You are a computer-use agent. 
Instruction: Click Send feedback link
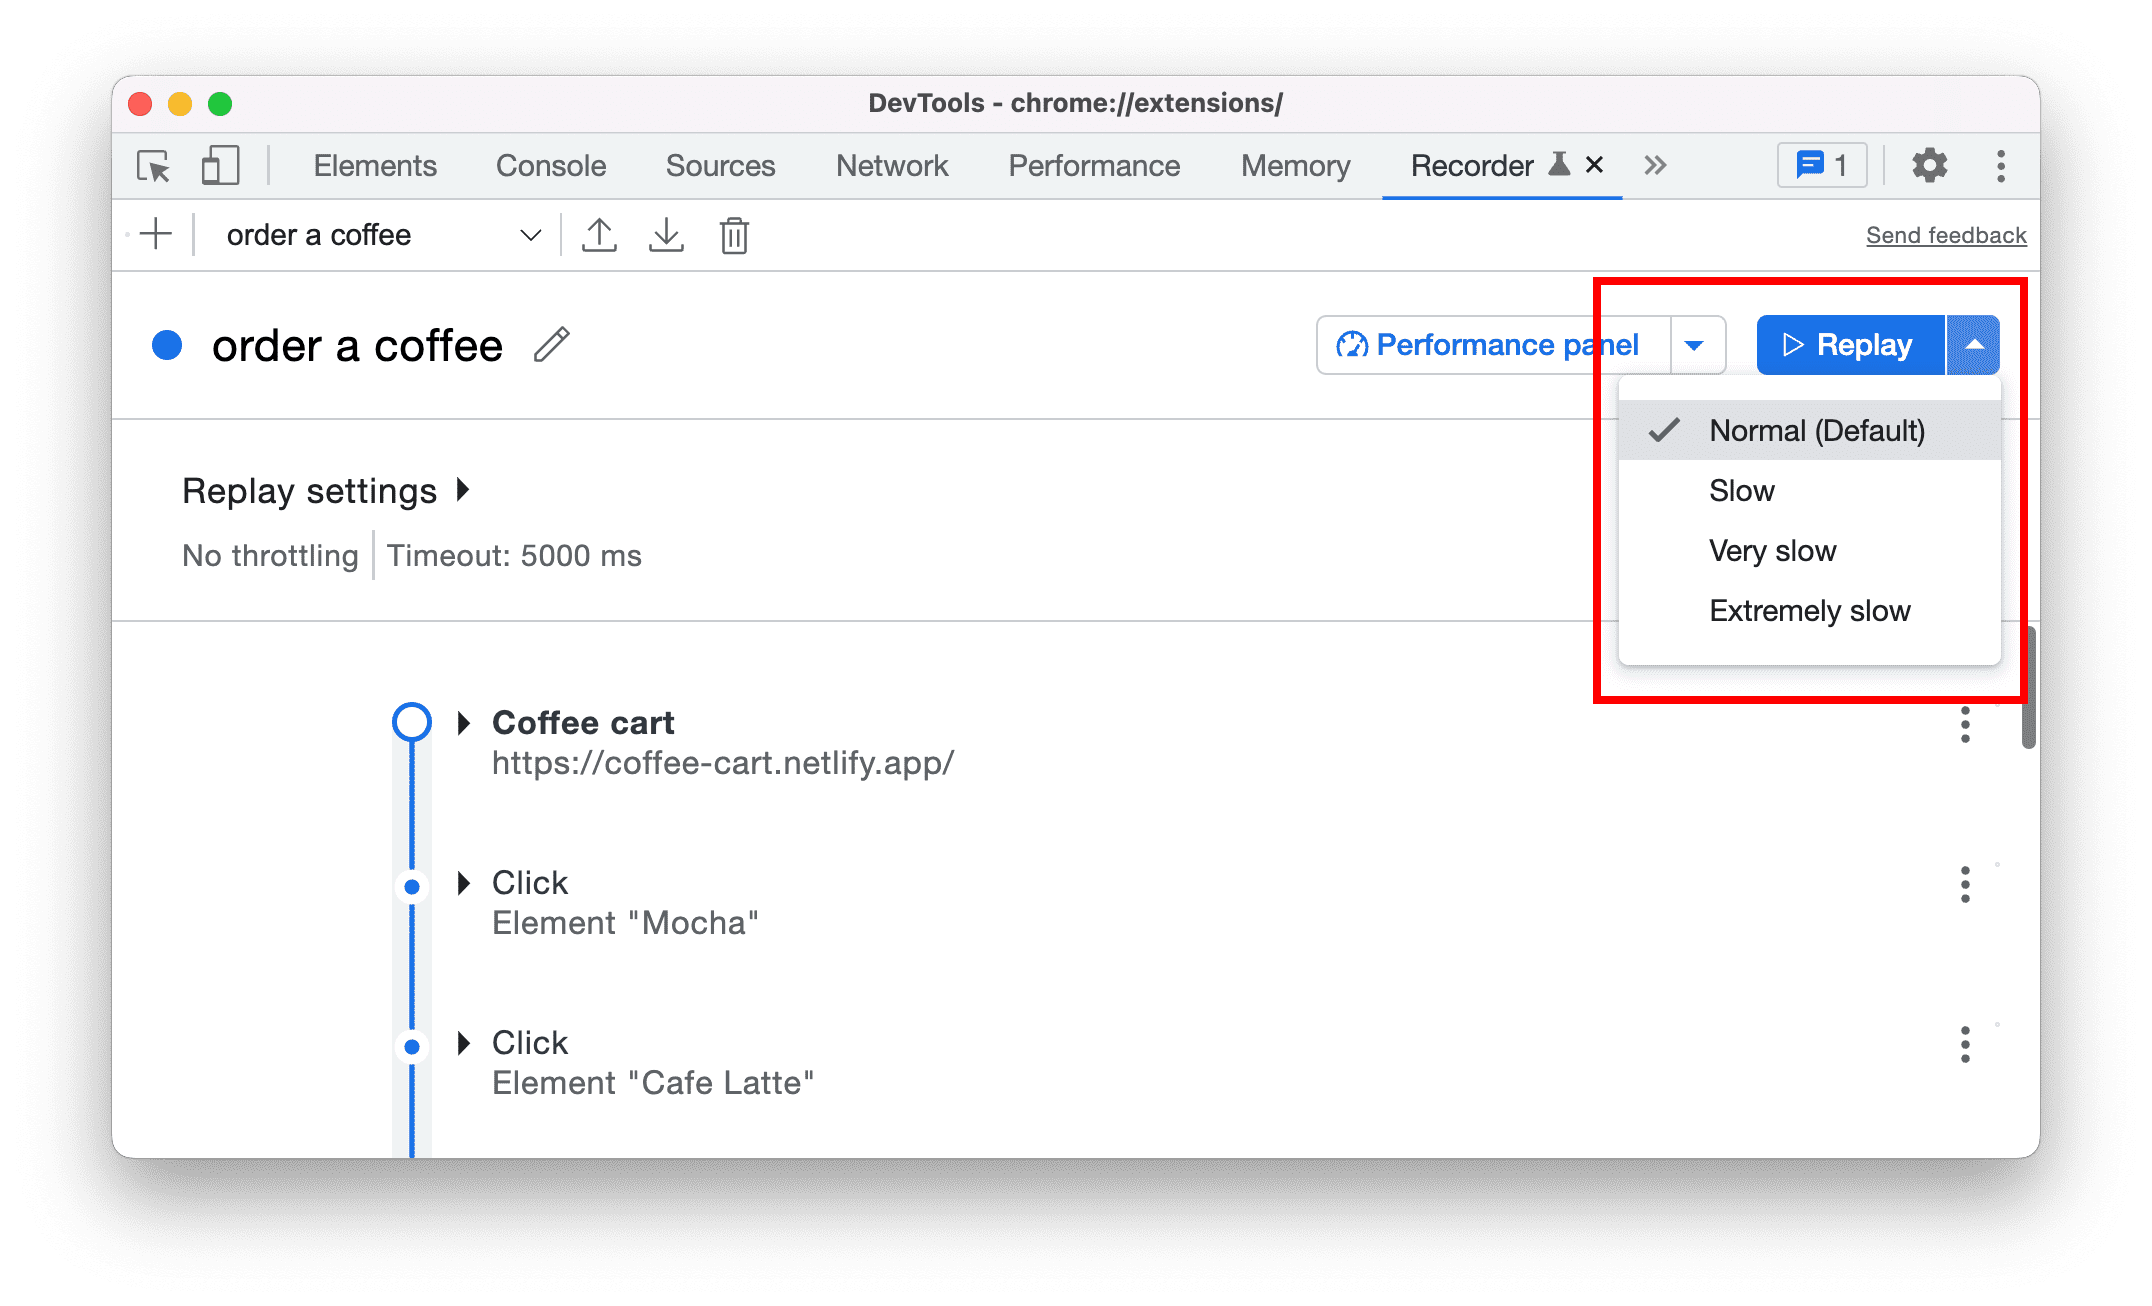coord(1946,235)
